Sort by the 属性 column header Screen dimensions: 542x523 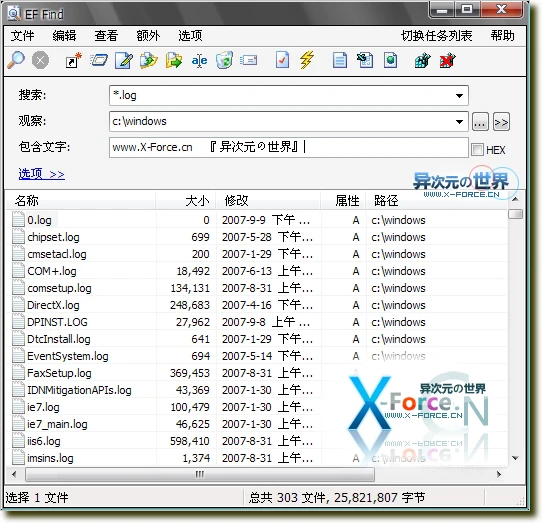(343, 200)
